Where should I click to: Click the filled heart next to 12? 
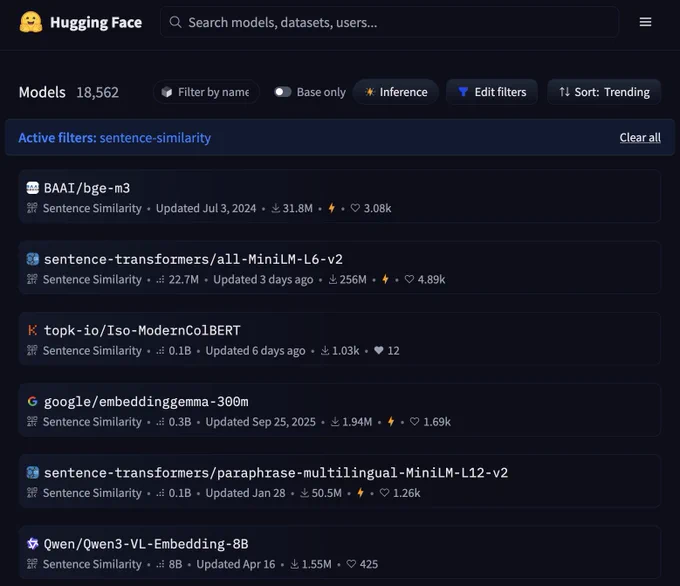tap(379, 350)
